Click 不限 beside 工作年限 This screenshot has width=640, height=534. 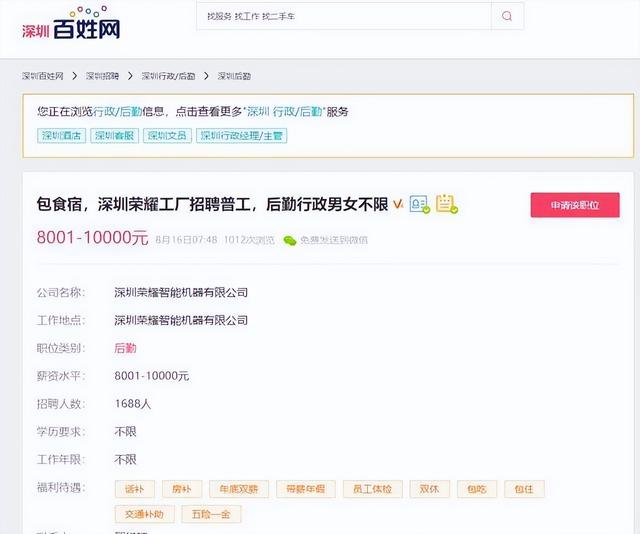click(125, 459)
